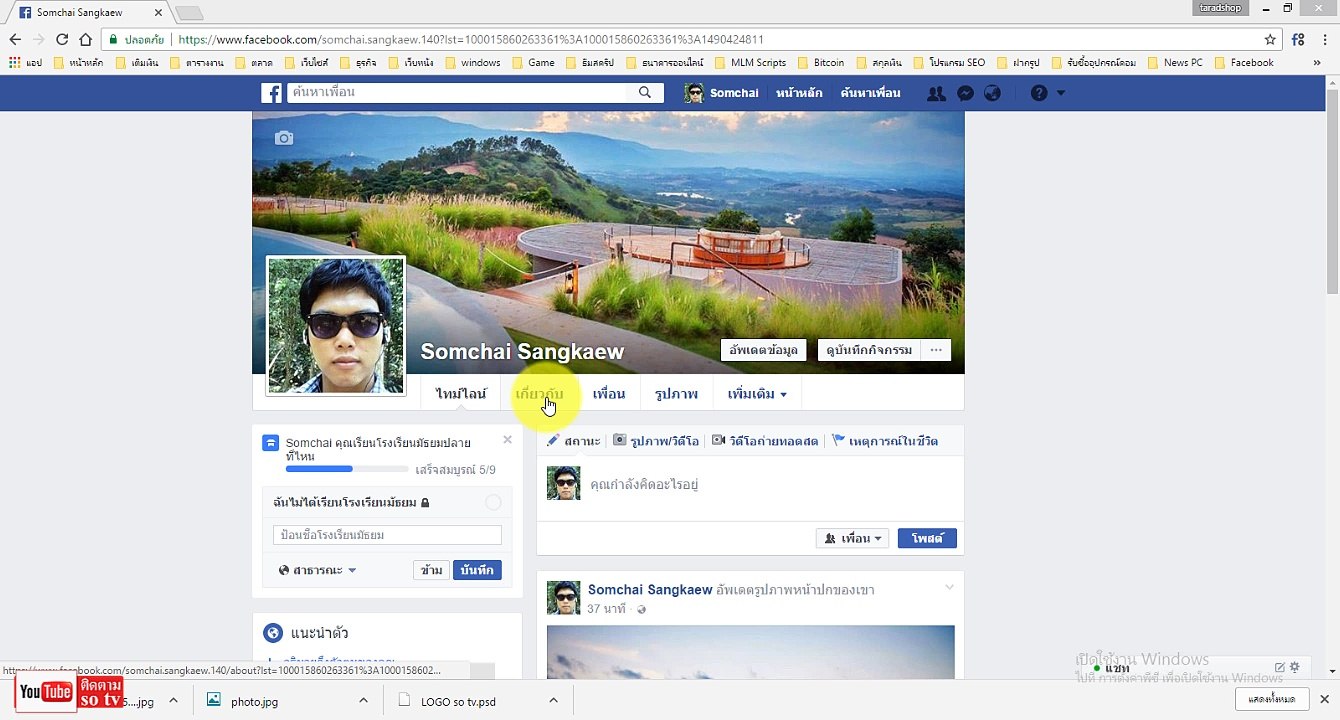Click the blue Post button

coord(927,538)
